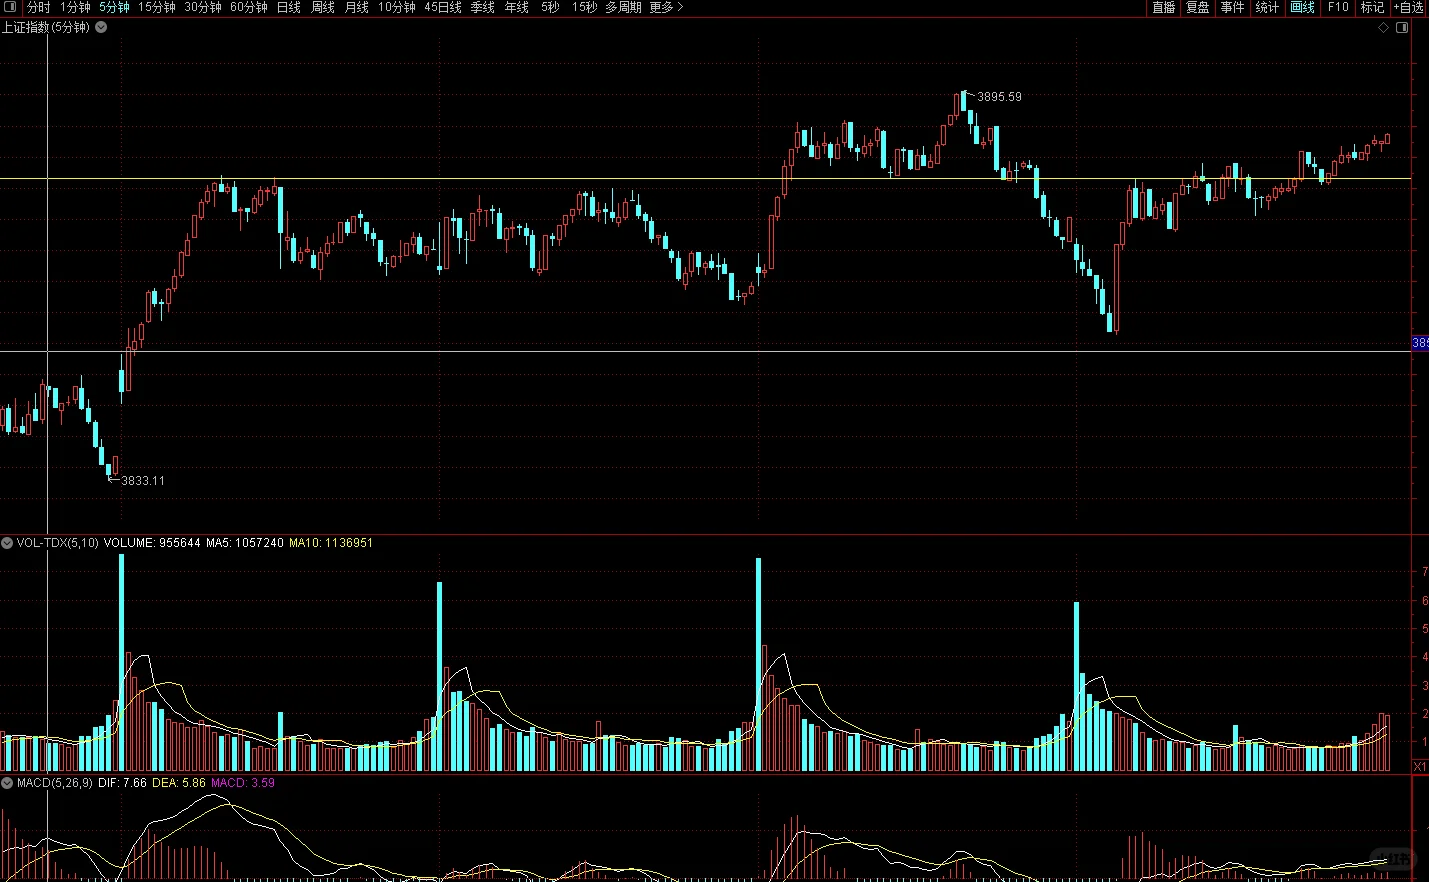Image resolution: width=1429 pixels, height=882 pixels.
Task: Toggle the right side panel icon
Action: click(1402, 28)
